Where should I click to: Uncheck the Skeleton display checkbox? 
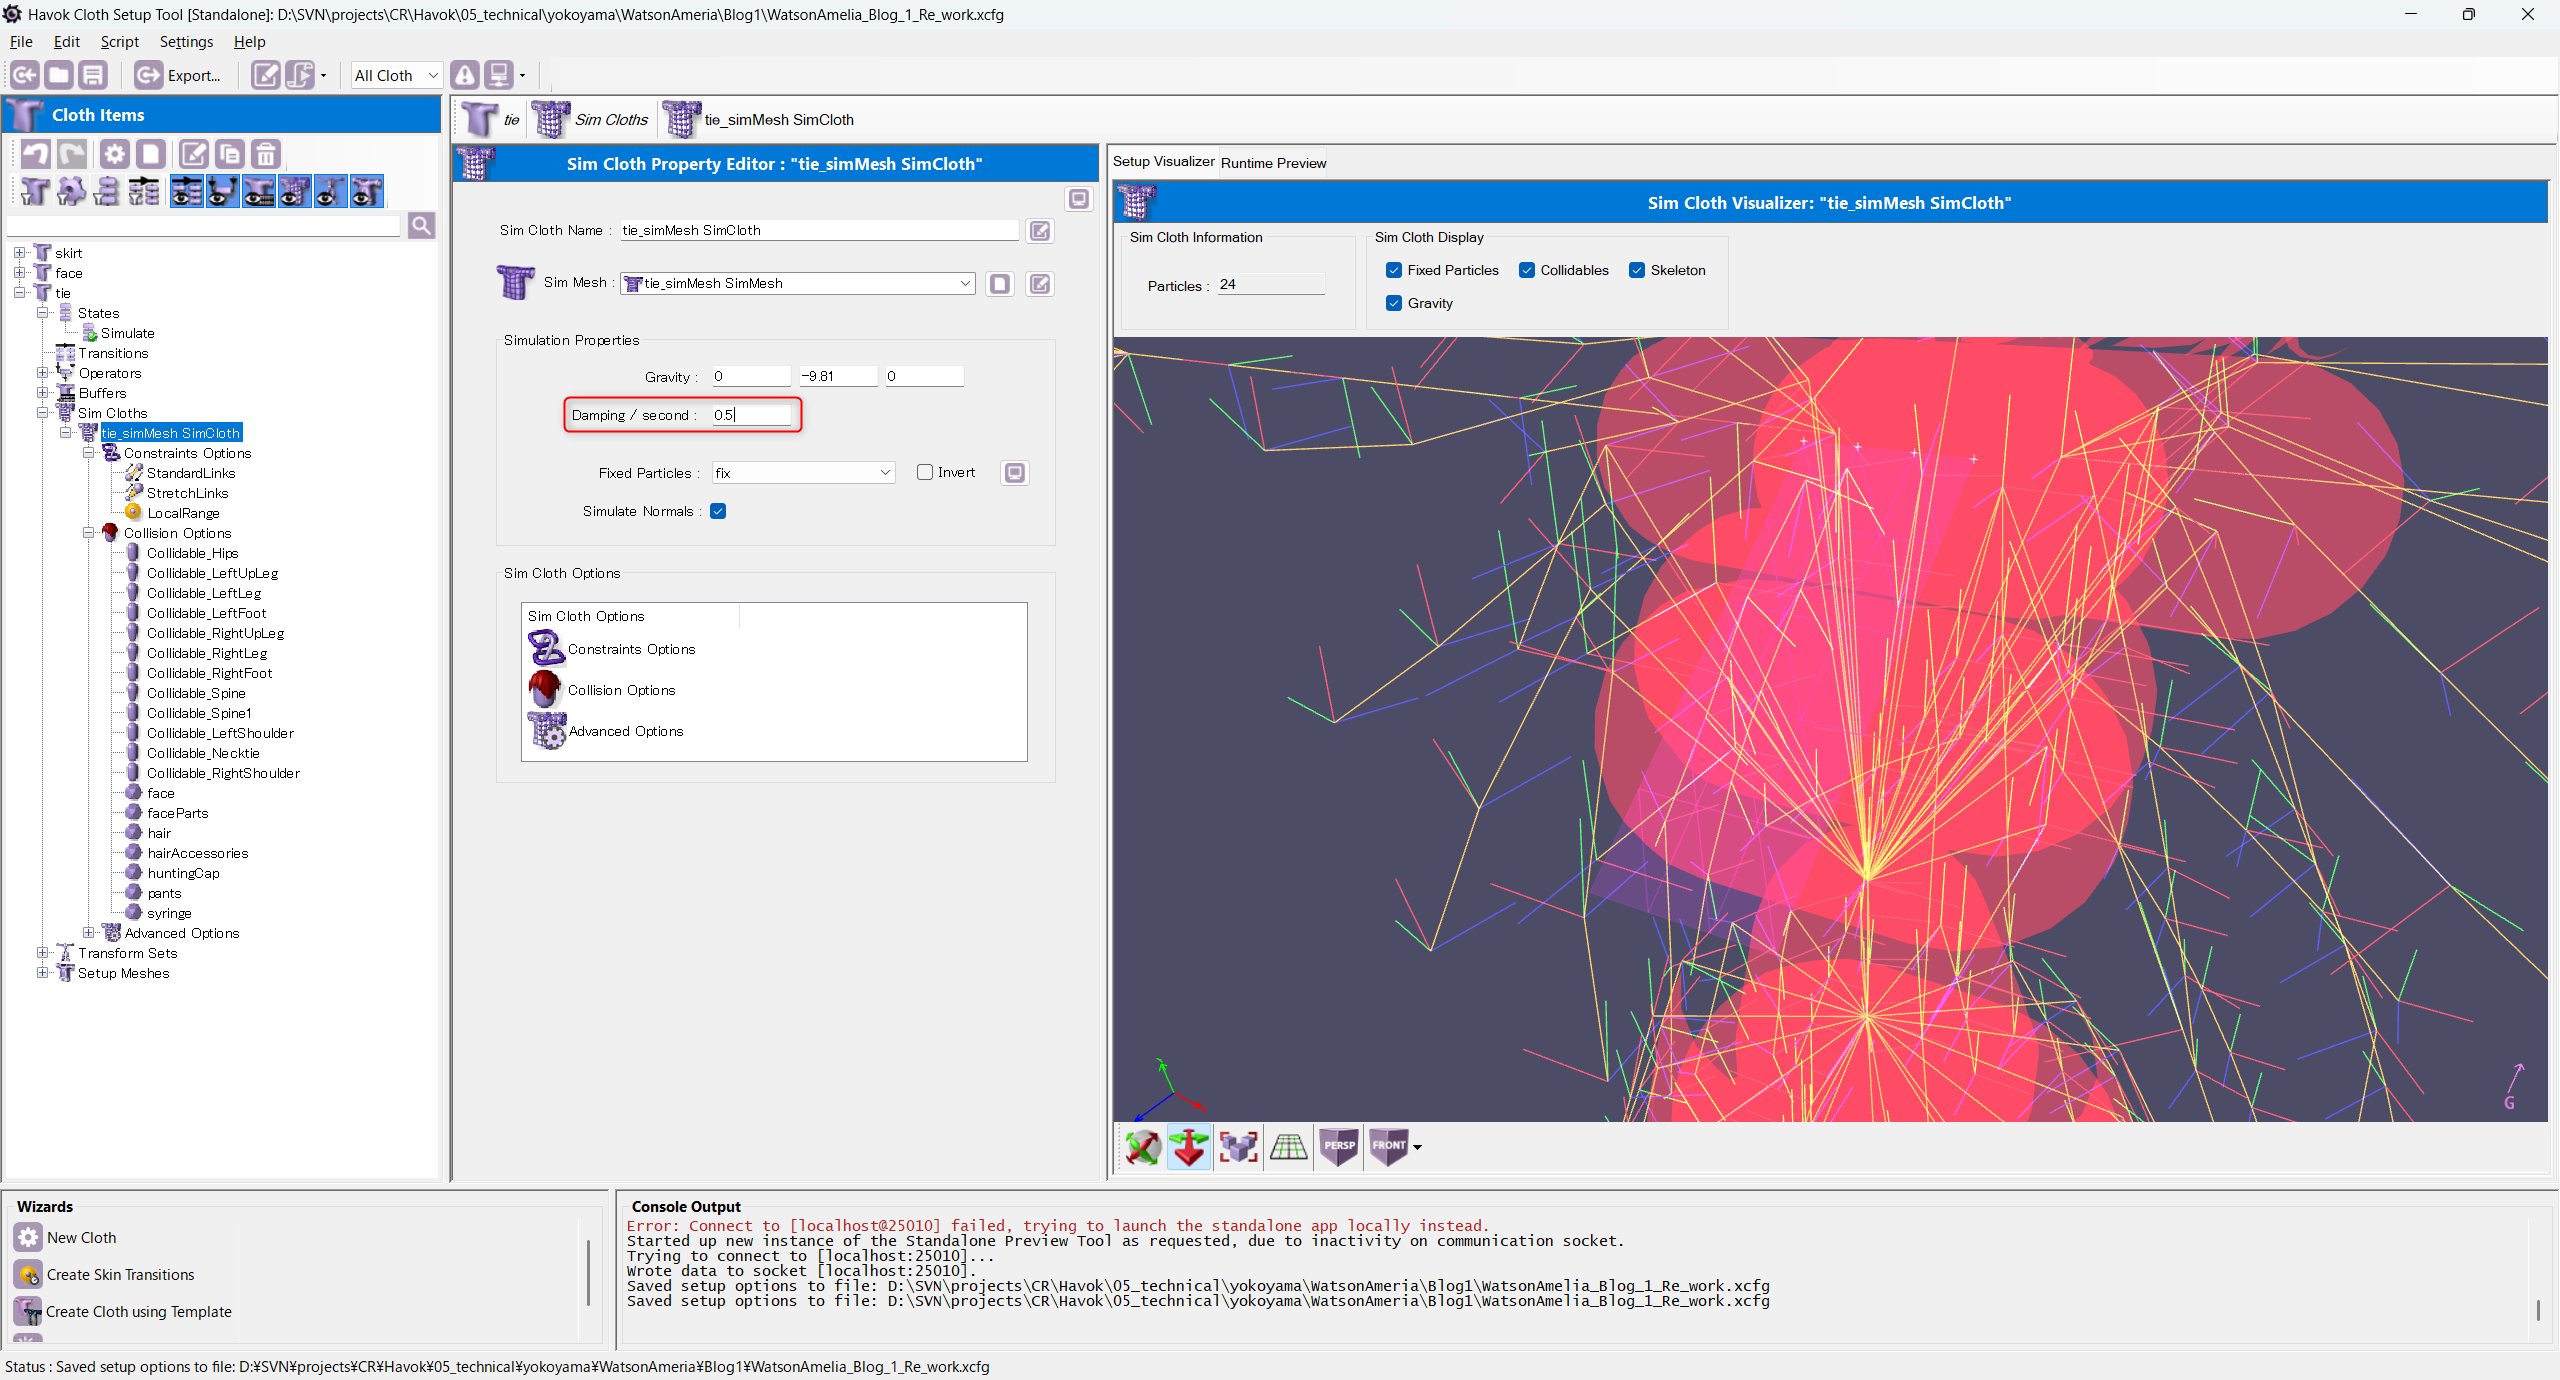point(1637,270)
